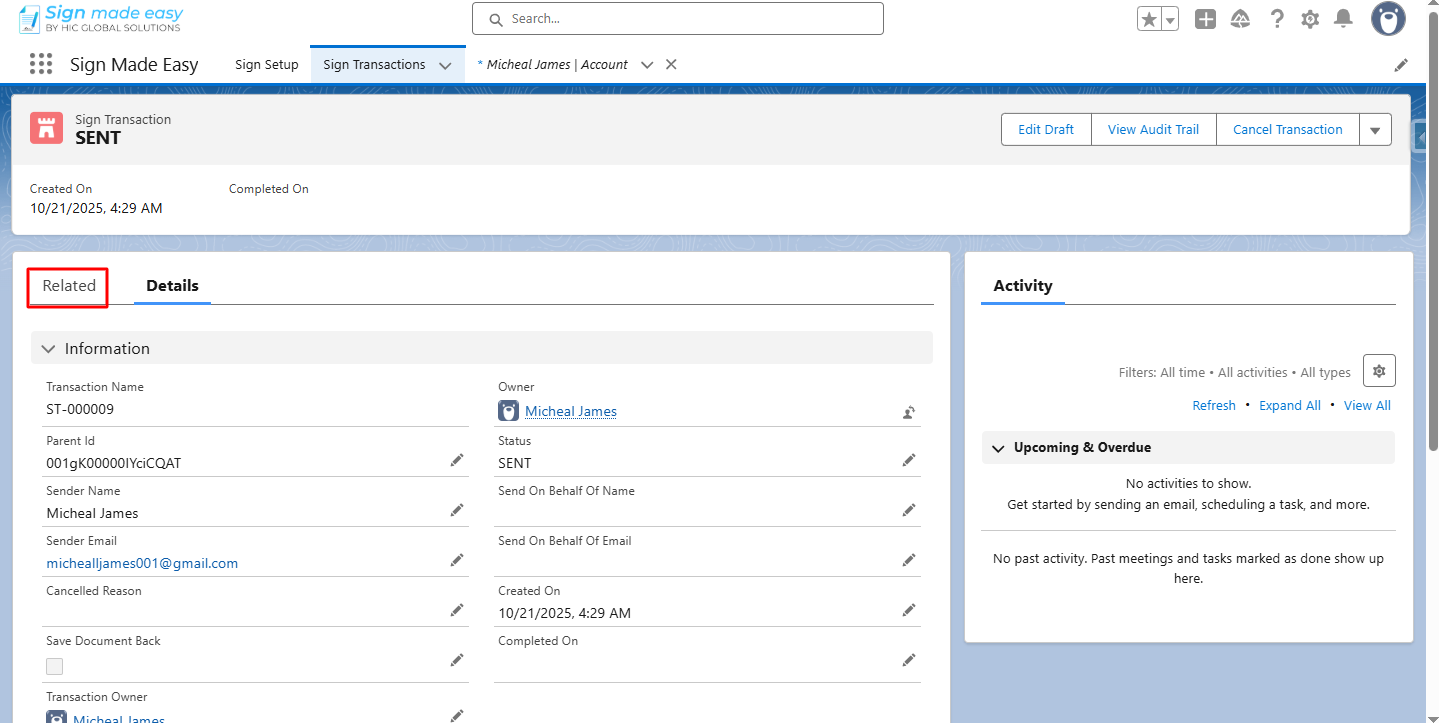
Task: Click the Change Owner icon
Action: pos(908,412)
